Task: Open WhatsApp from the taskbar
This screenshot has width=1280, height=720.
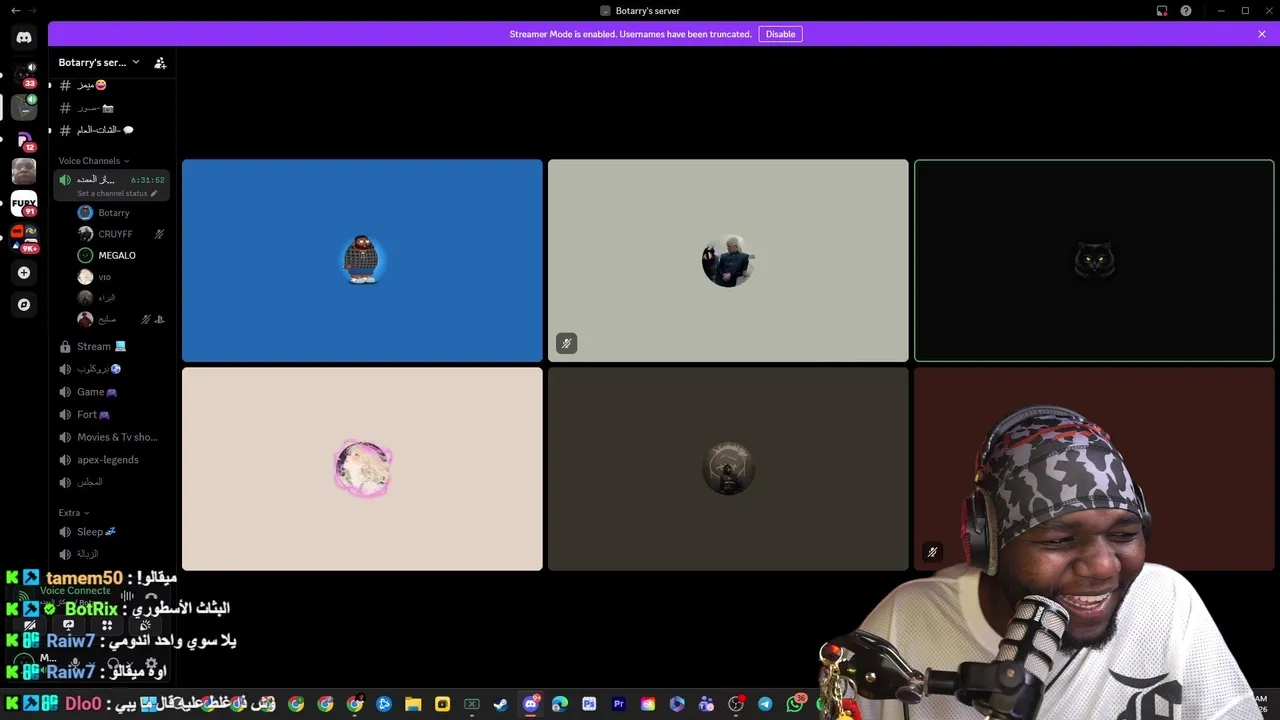Action: [x=795, y=705]
